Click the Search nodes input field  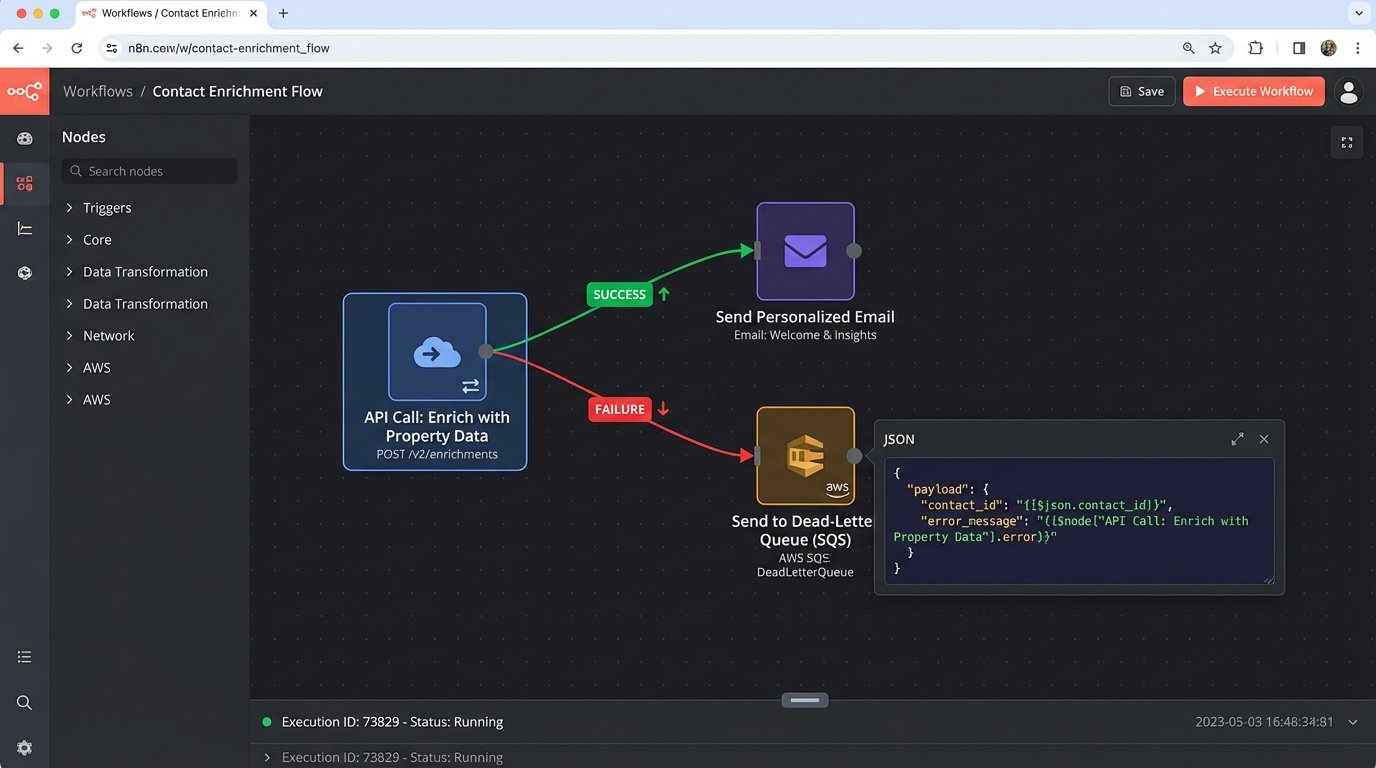click(150, 171)
